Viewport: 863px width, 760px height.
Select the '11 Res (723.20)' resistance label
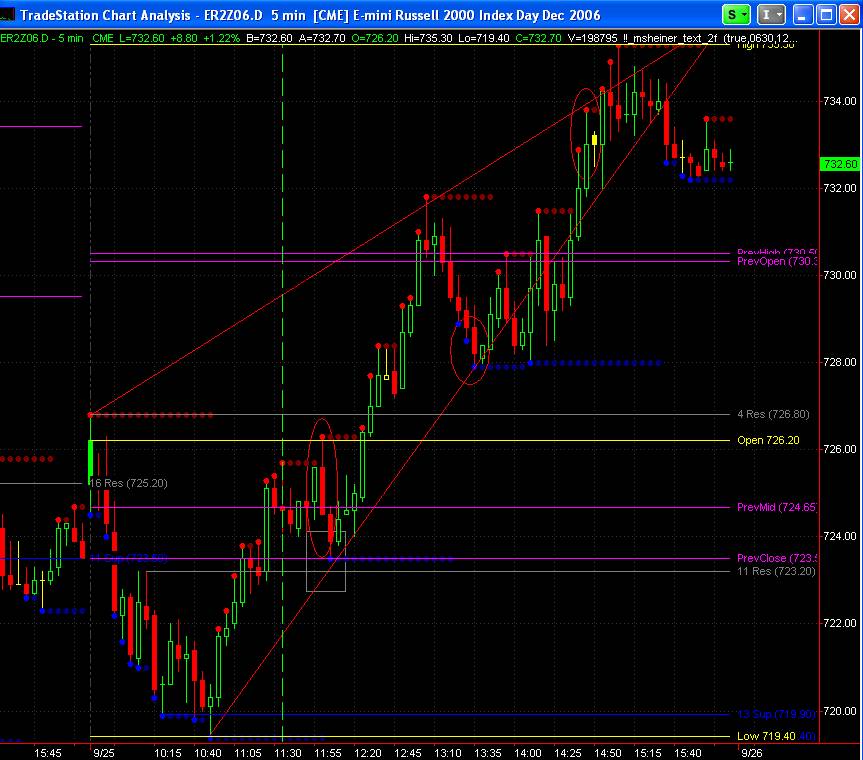(x=776, y=571)
